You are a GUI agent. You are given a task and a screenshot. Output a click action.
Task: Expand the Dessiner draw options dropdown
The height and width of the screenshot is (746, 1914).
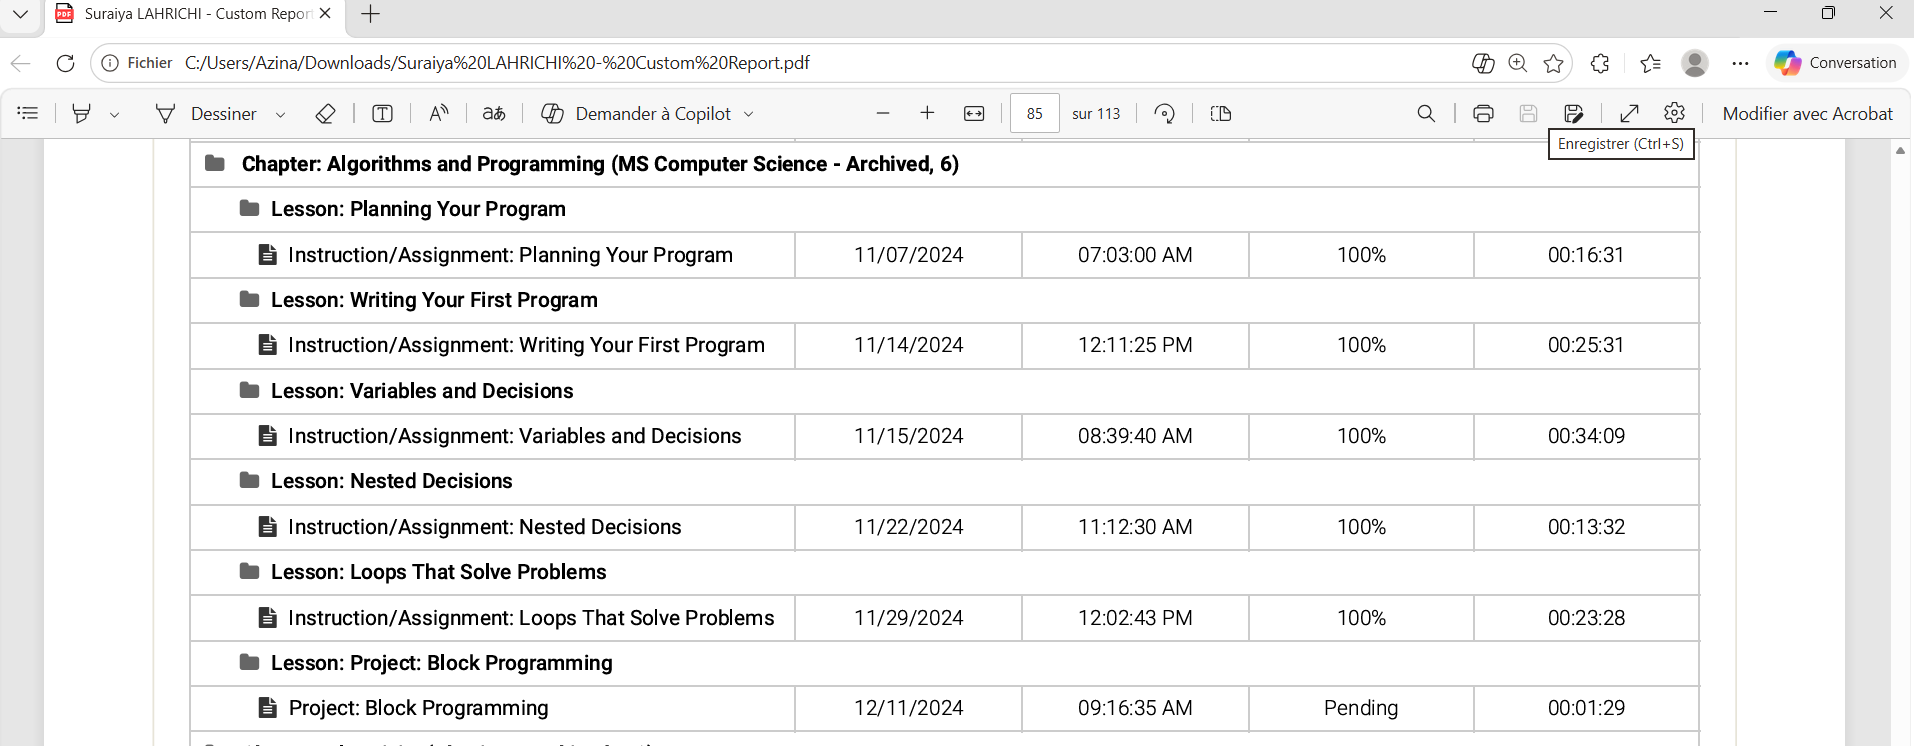pos(280,115)
